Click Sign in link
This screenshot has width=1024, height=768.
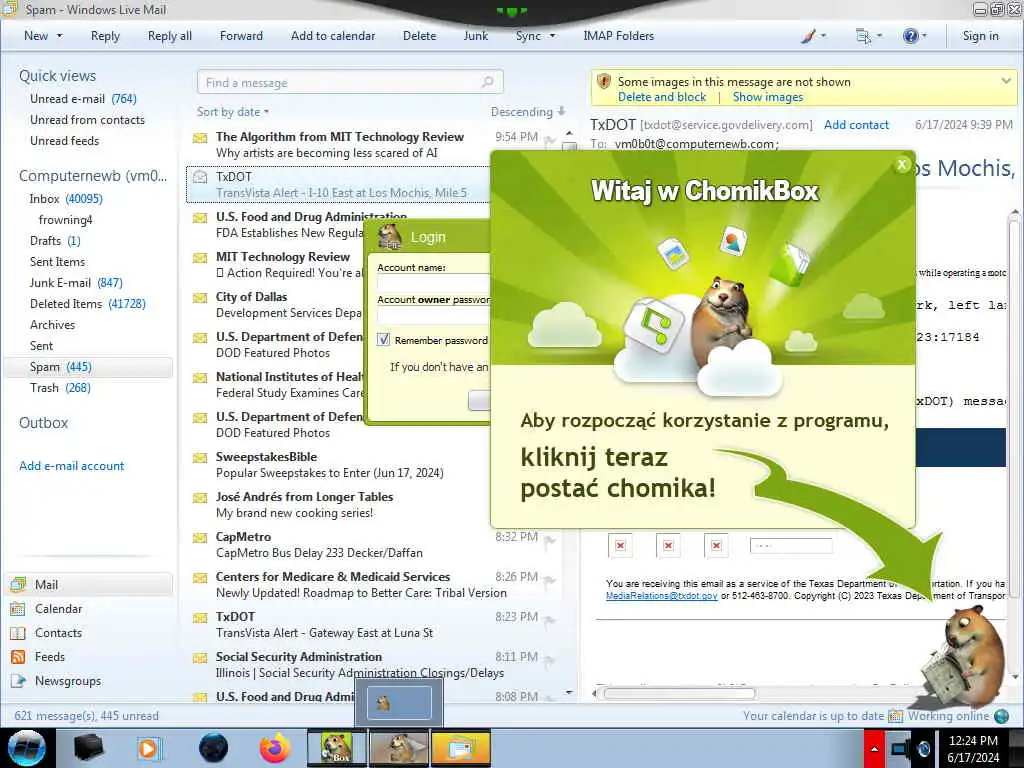point(980,36)
